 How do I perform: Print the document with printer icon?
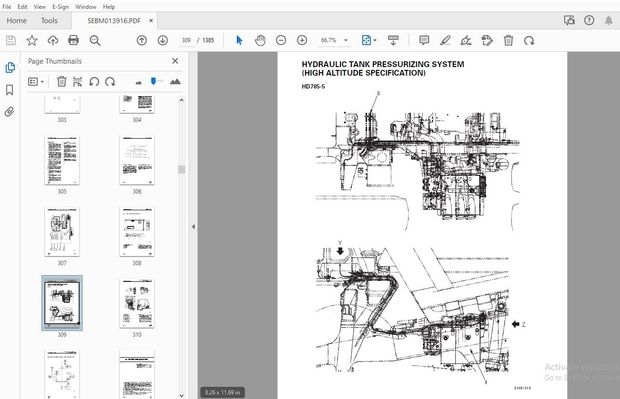(x=74, y=40)
